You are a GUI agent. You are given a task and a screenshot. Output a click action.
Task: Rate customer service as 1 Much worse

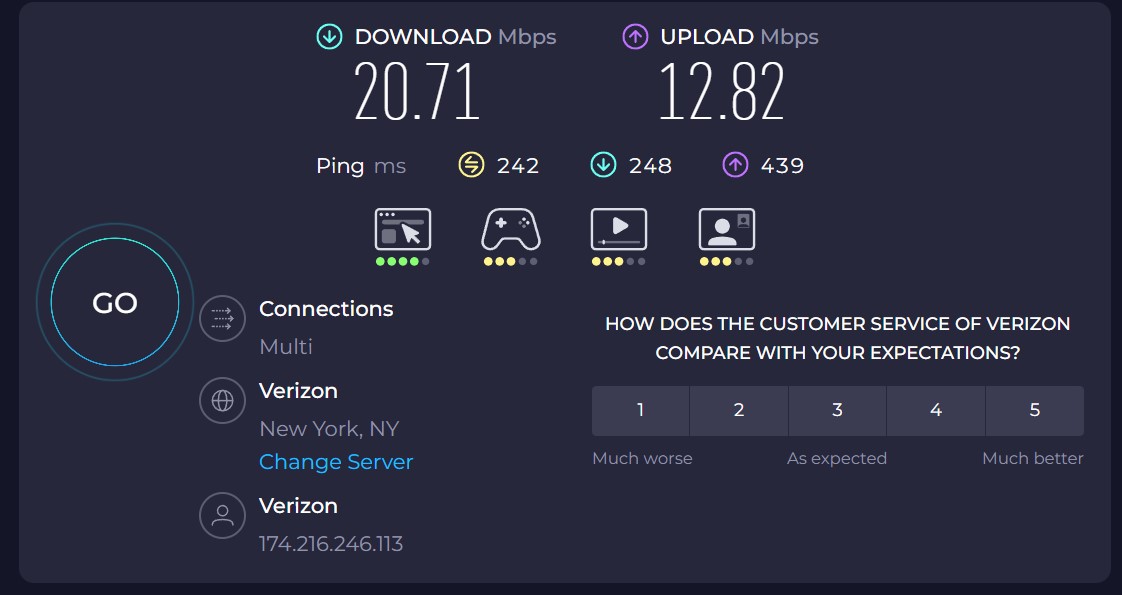pyautogui.click(x=640, y=410)
